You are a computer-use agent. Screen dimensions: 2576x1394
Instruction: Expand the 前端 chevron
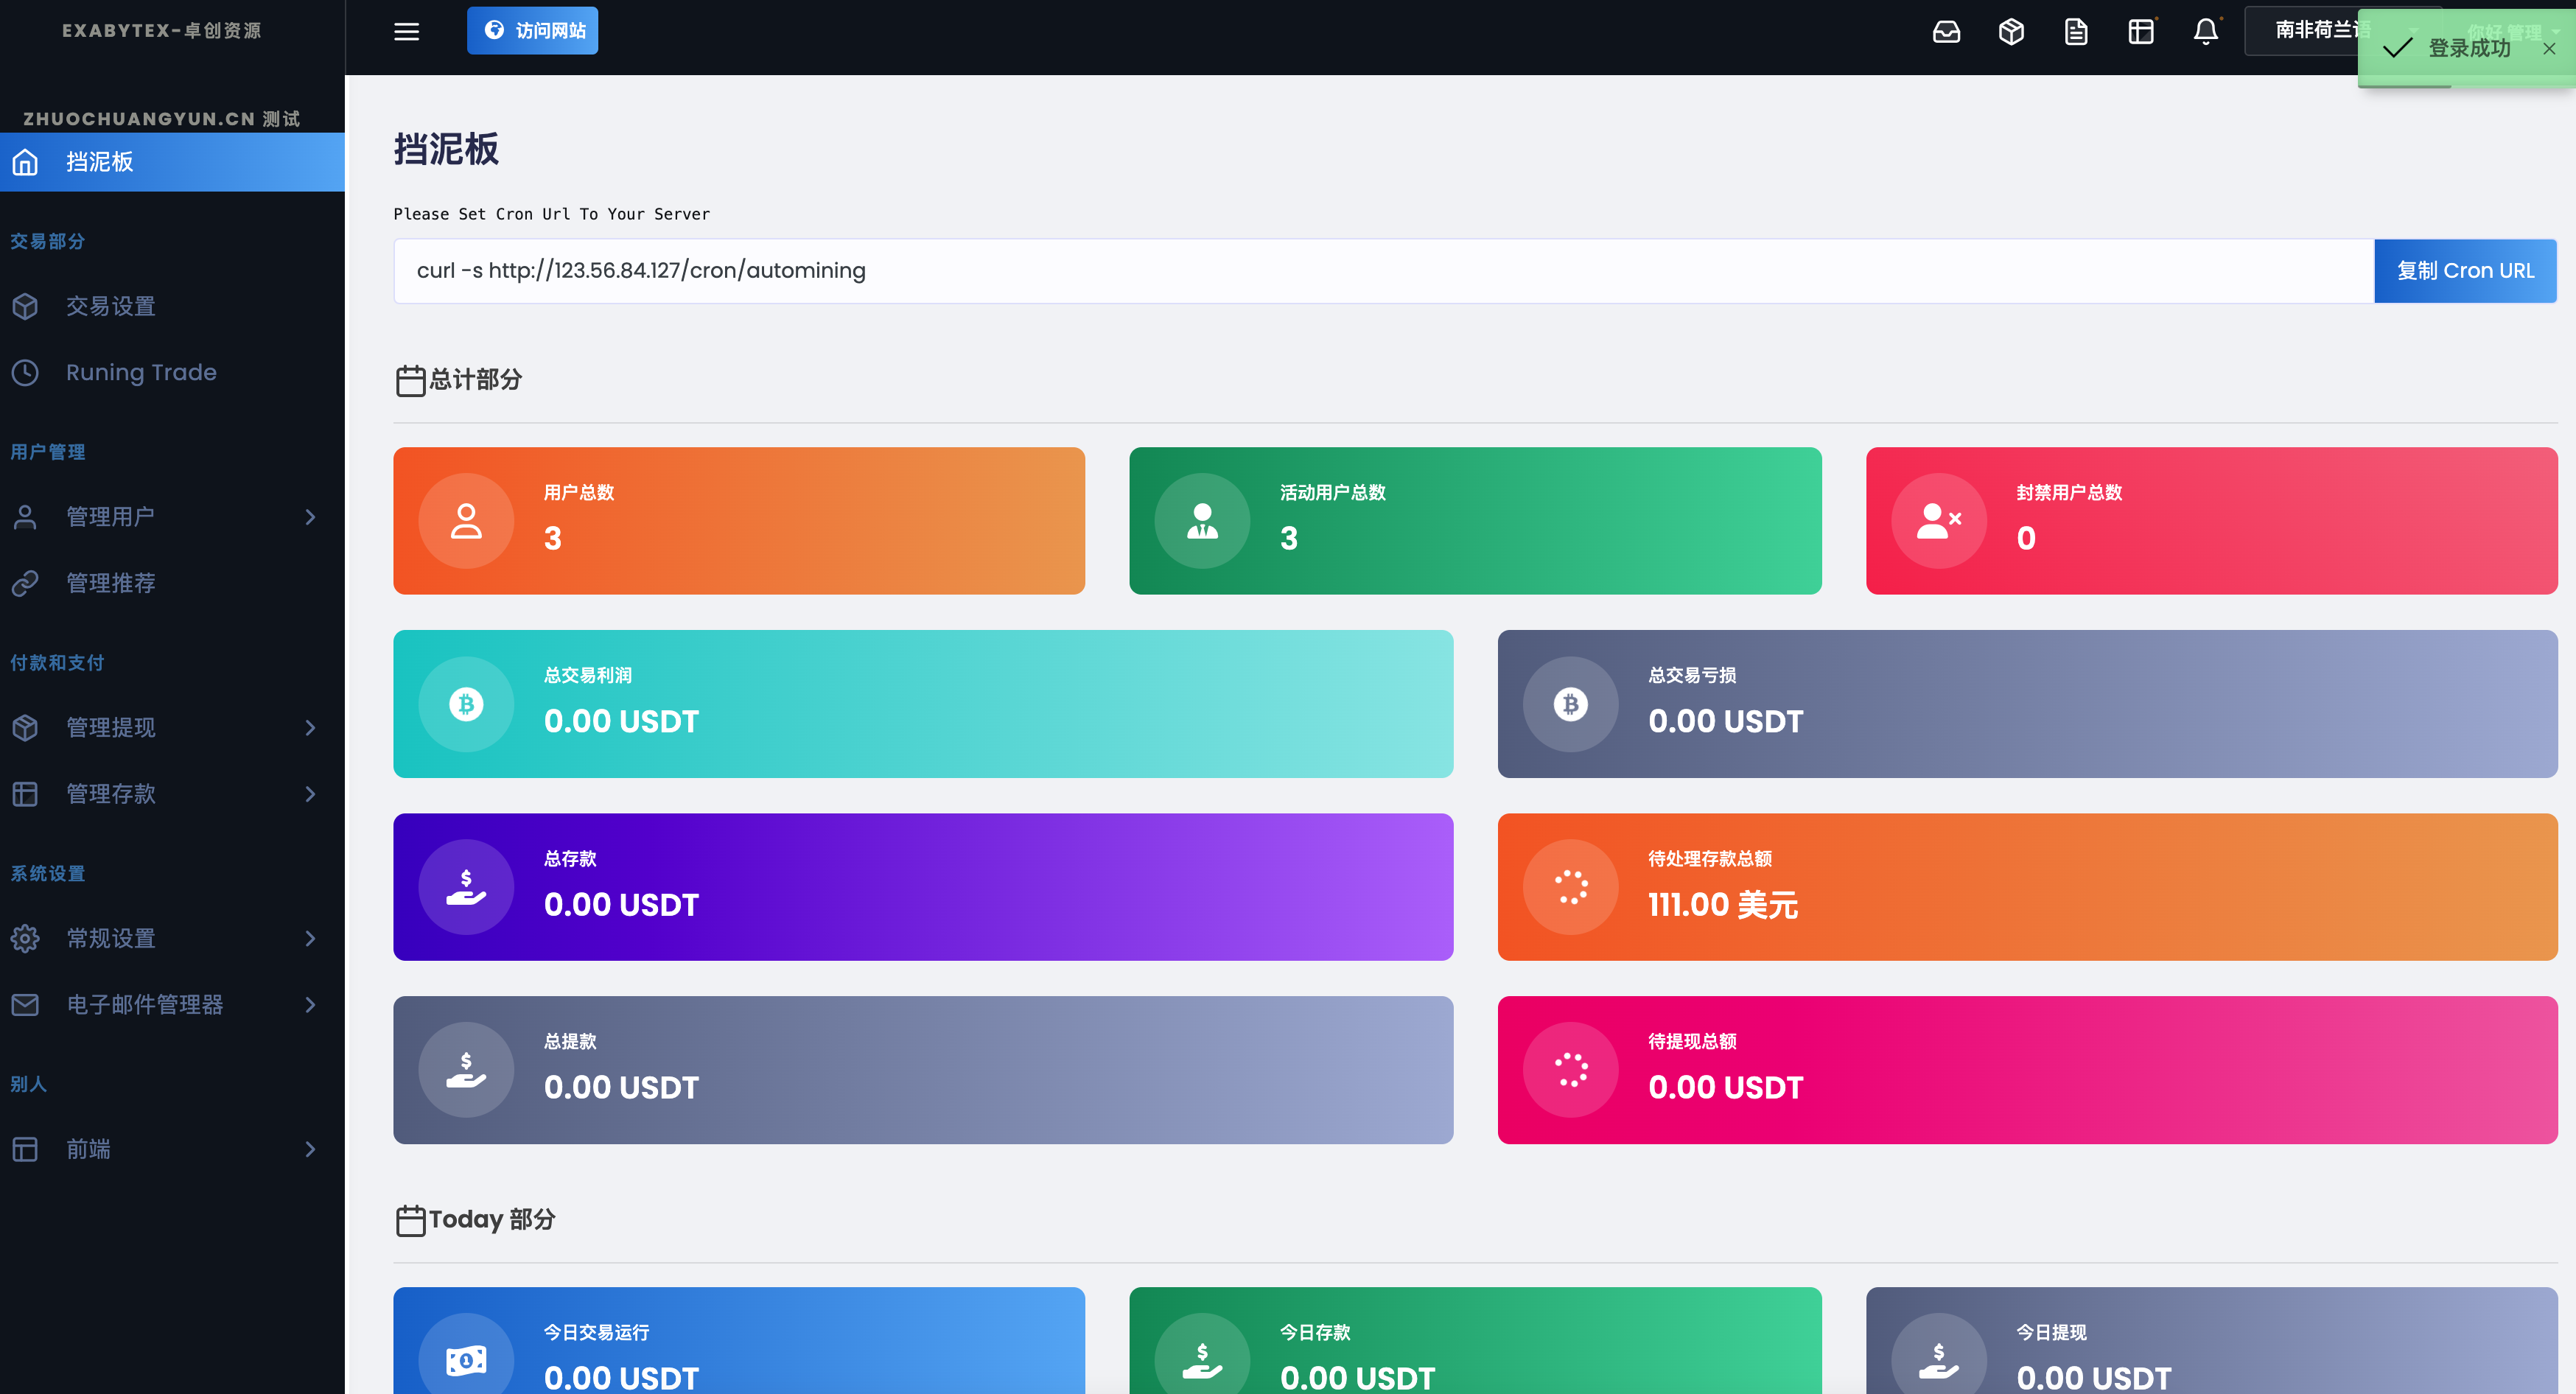pyautogui.click(x=310, y=1149)
